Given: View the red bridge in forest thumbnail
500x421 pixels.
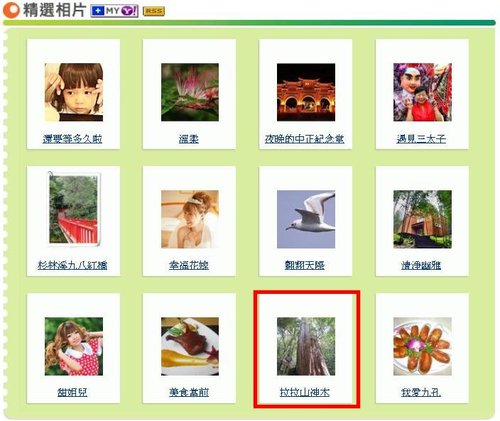Looking at the screenshot, I should (74, 209).
